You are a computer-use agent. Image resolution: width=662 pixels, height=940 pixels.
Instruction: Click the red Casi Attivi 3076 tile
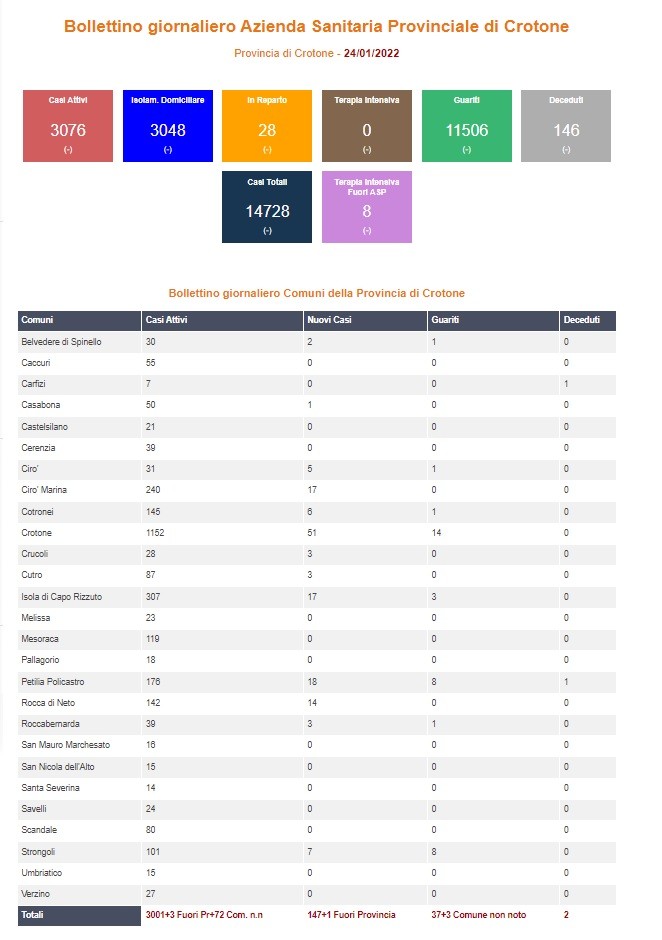[68, 126]
